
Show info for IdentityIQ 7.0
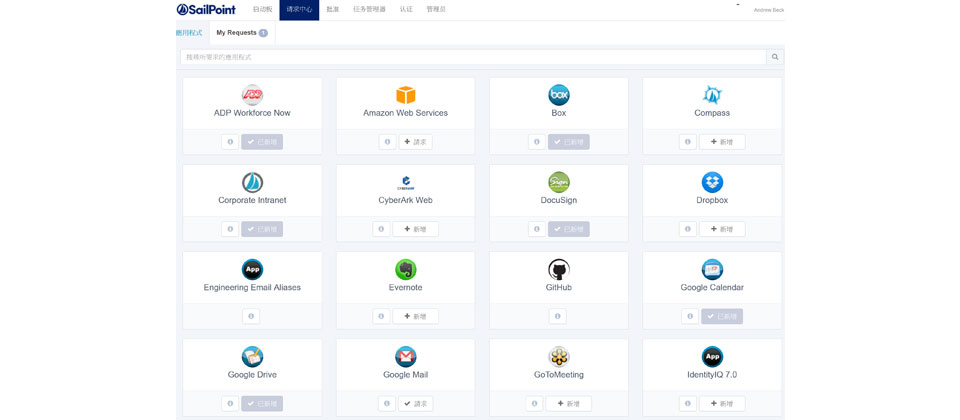[x=688, y=403]
